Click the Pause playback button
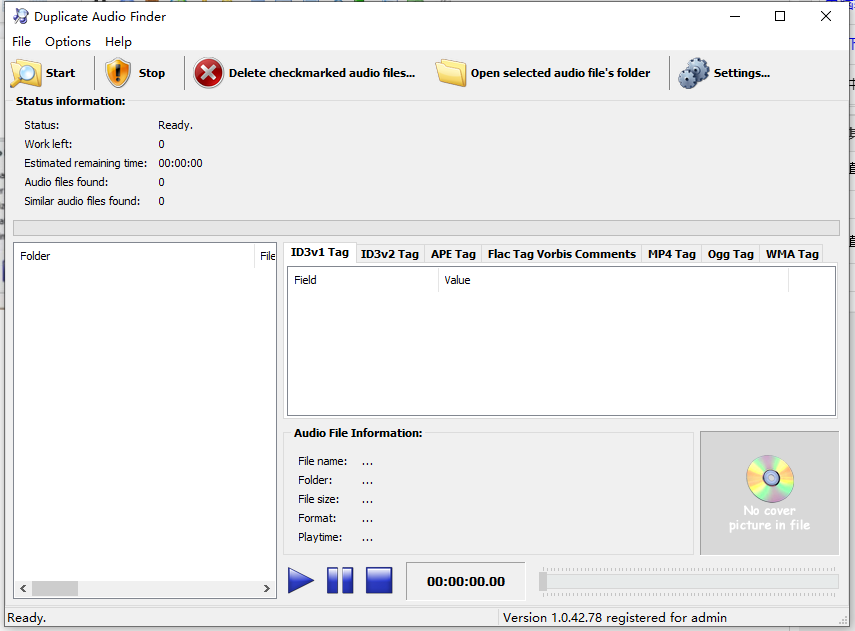Viewport: 855px width, 631px height. click(x=340, y=580)
